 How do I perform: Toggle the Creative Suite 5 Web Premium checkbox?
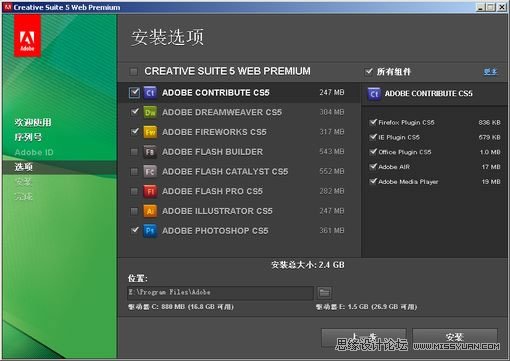[134, 71]
